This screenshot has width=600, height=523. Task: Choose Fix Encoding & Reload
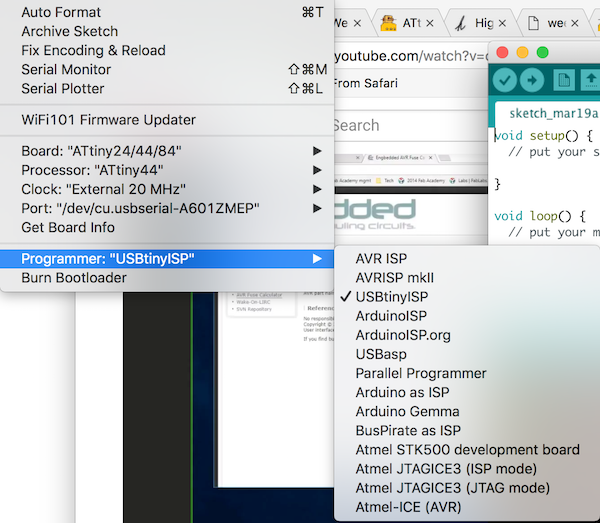pyautogui.click(x=167, y=51)
